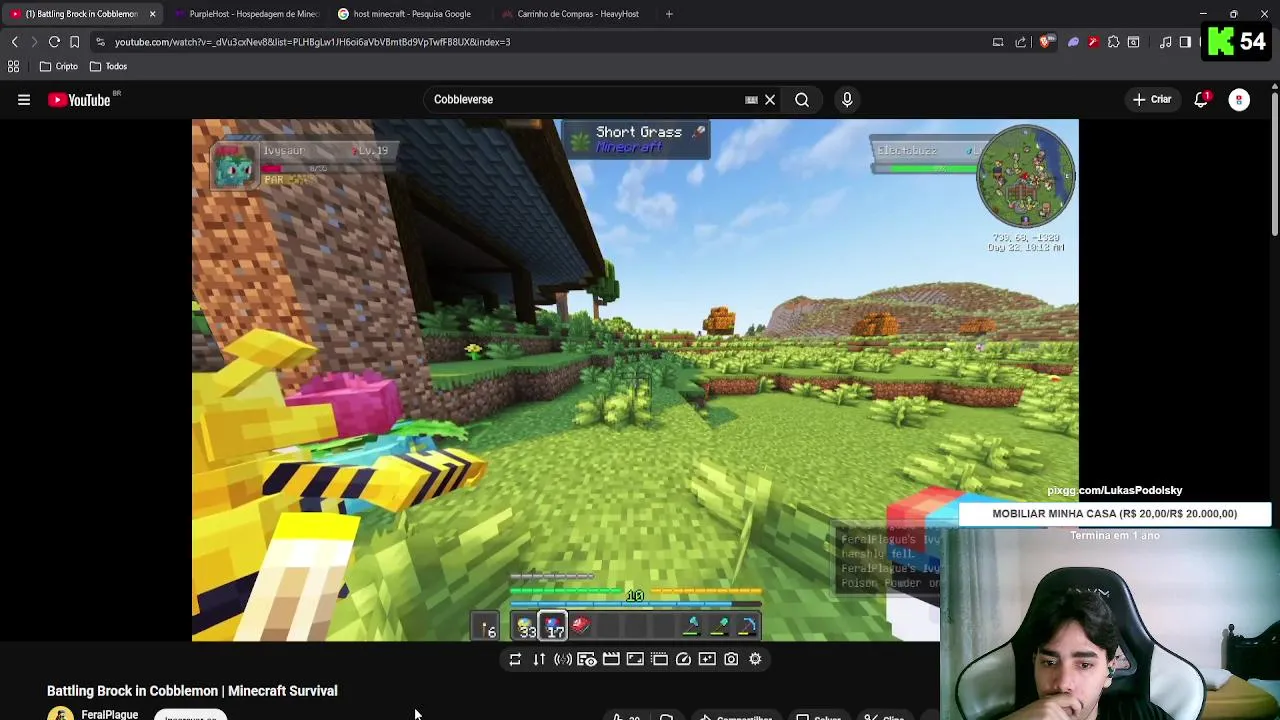
Task: Close the Battling Brock tab
Action: coord(152,14)
